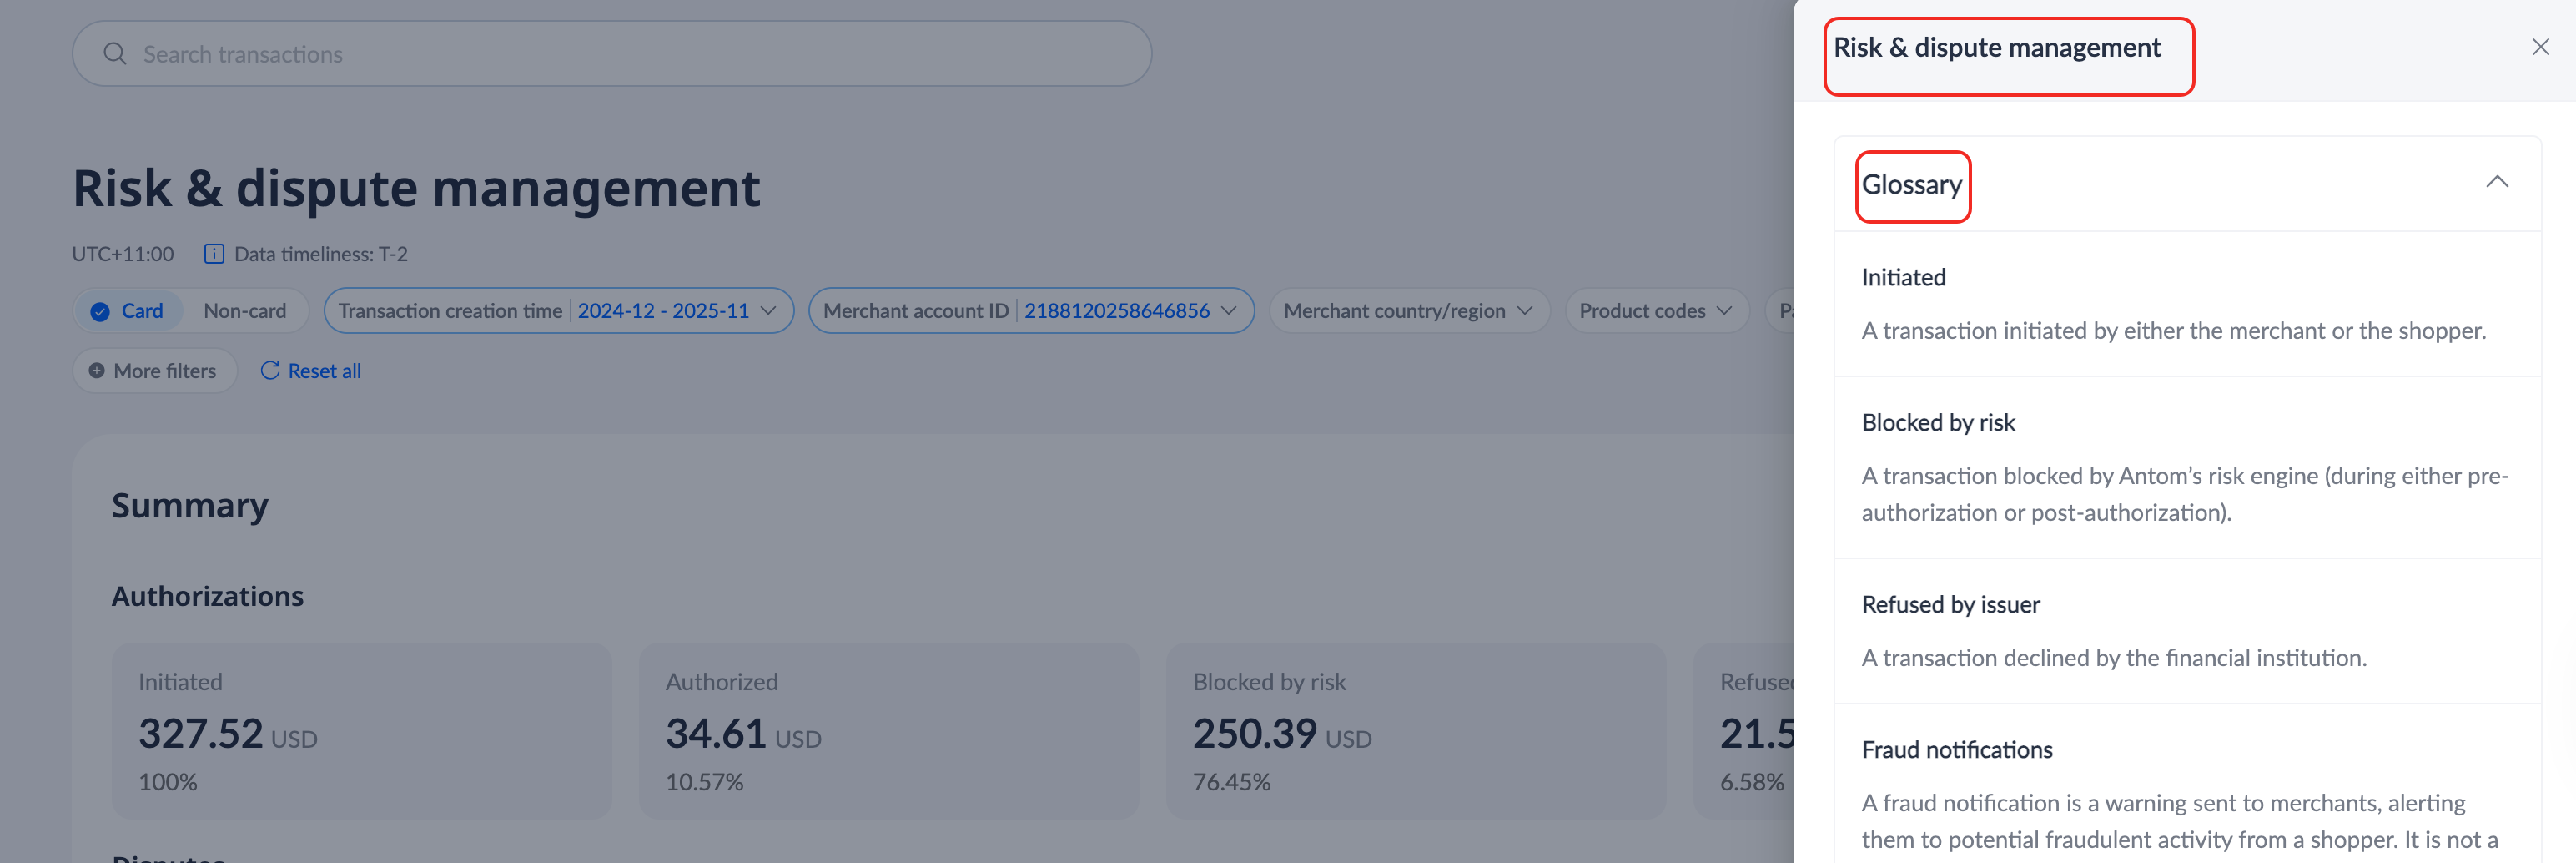2576x863 pixels.
Task: Click the blue Card checkmark icon
Action: pos(100,312)
